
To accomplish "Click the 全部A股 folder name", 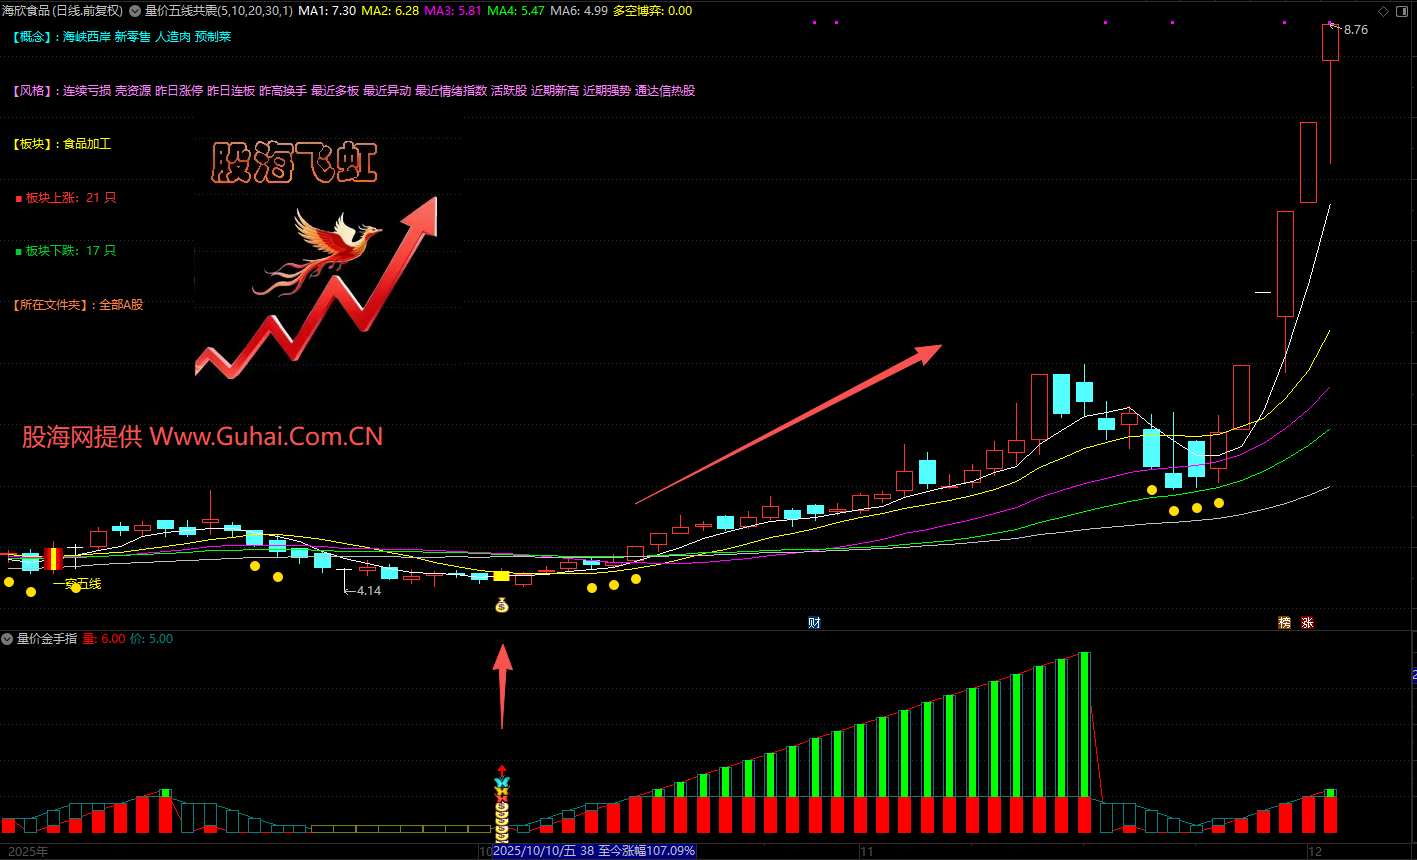I will (121, 305).
